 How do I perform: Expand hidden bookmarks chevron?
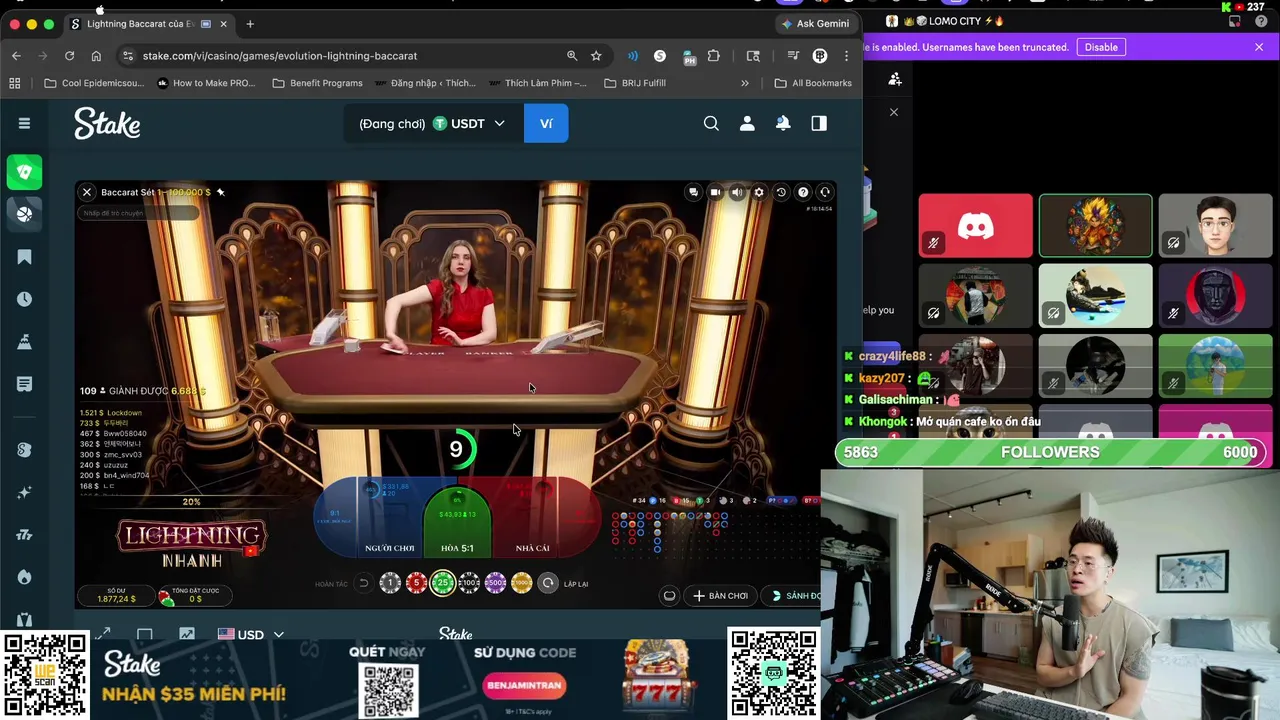pyautogui.click(x=745, y=83)
